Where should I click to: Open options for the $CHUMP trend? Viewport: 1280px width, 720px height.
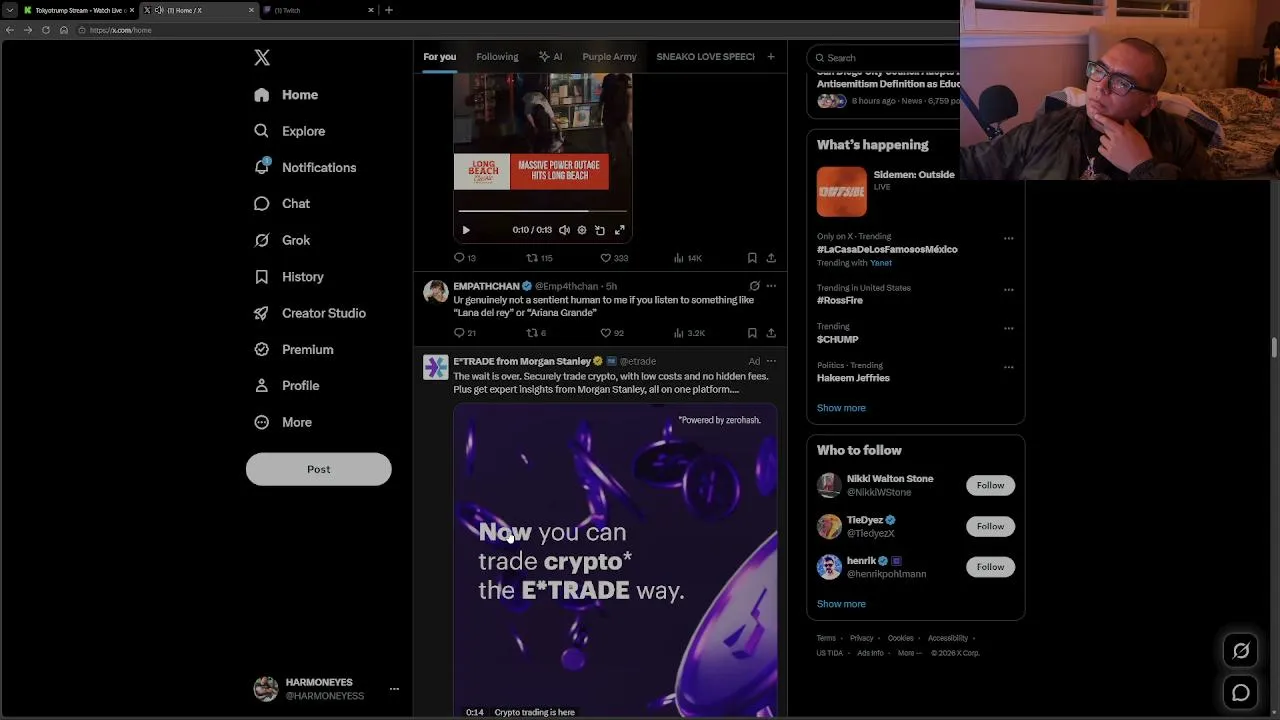[1008, 328]
